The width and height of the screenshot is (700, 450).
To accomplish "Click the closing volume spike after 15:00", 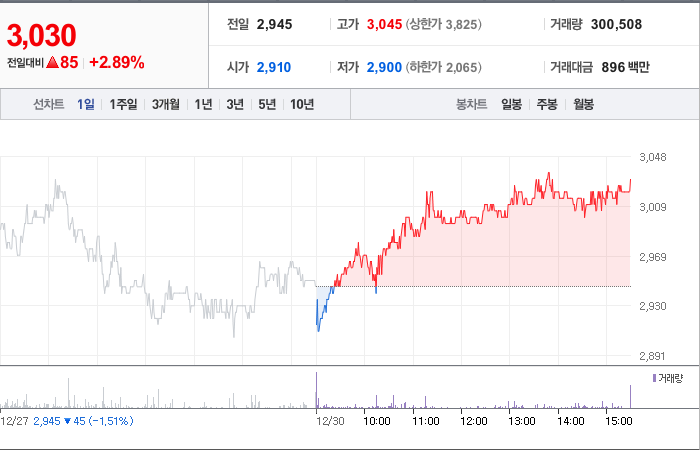I will pos(630,397).
